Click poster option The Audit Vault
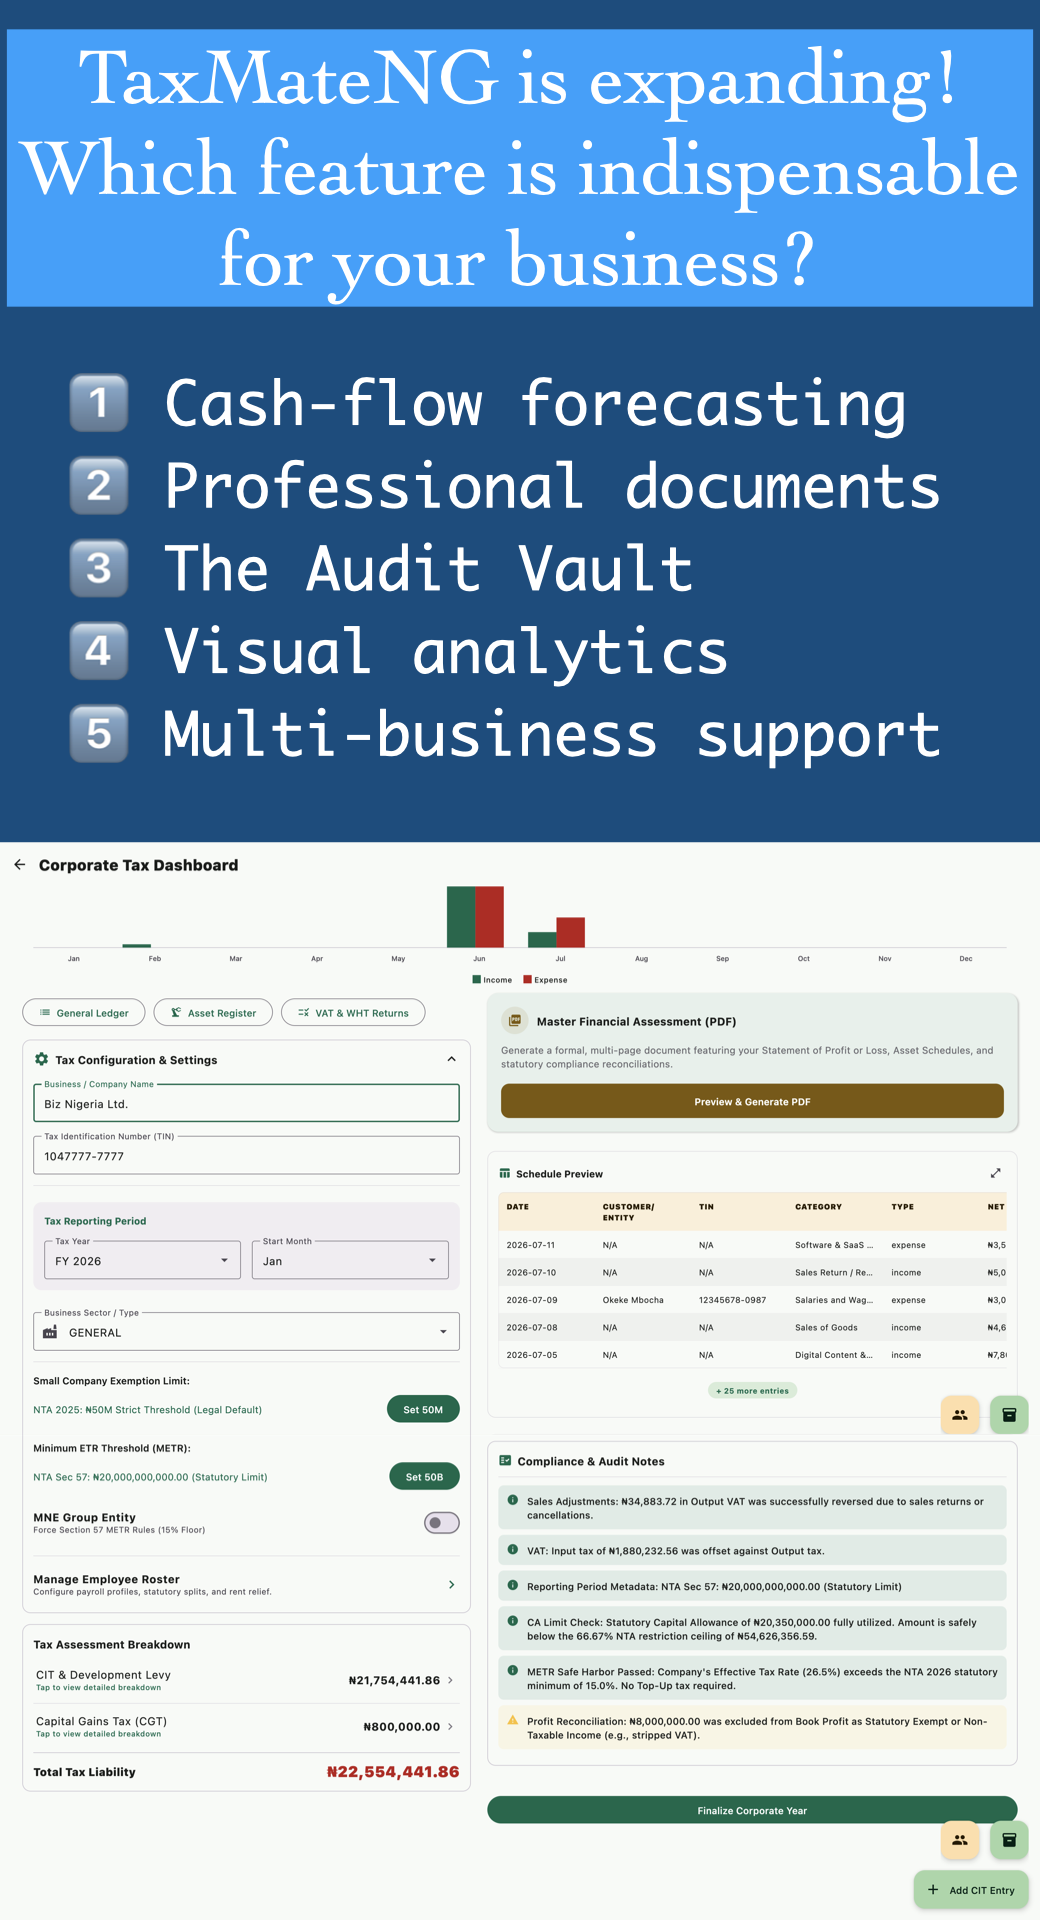1040x1920 pixels. point(428,568)
